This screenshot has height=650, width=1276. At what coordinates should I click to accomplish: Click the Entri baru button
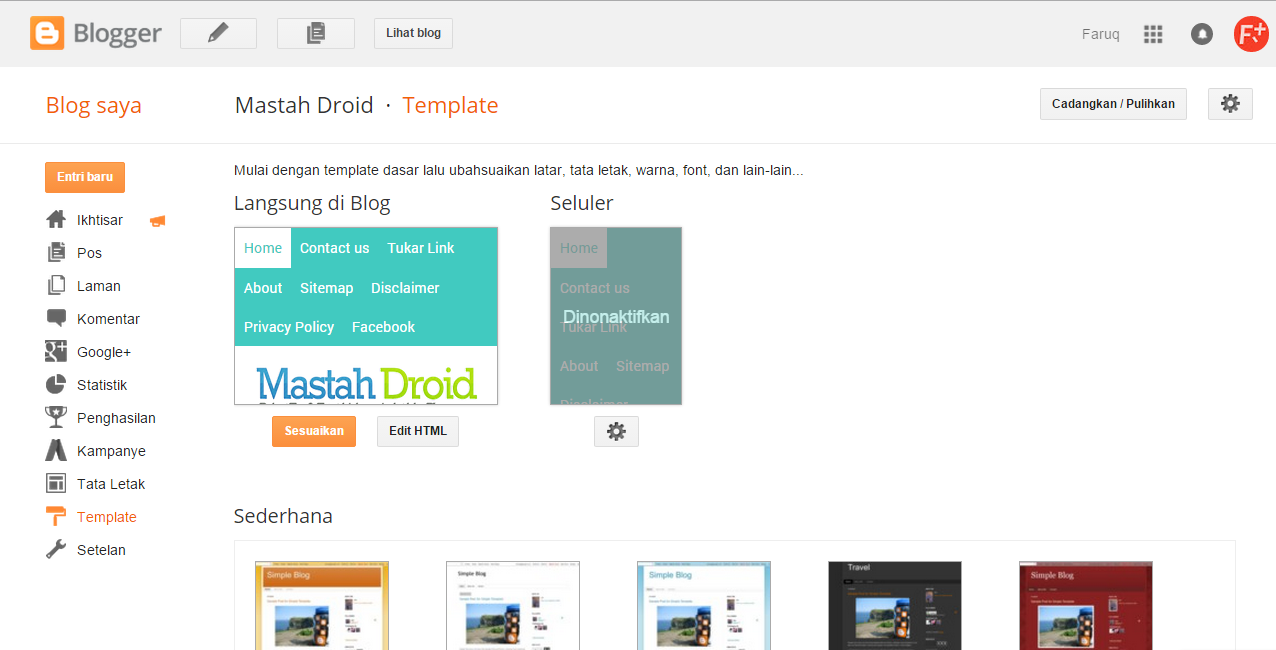85,177
